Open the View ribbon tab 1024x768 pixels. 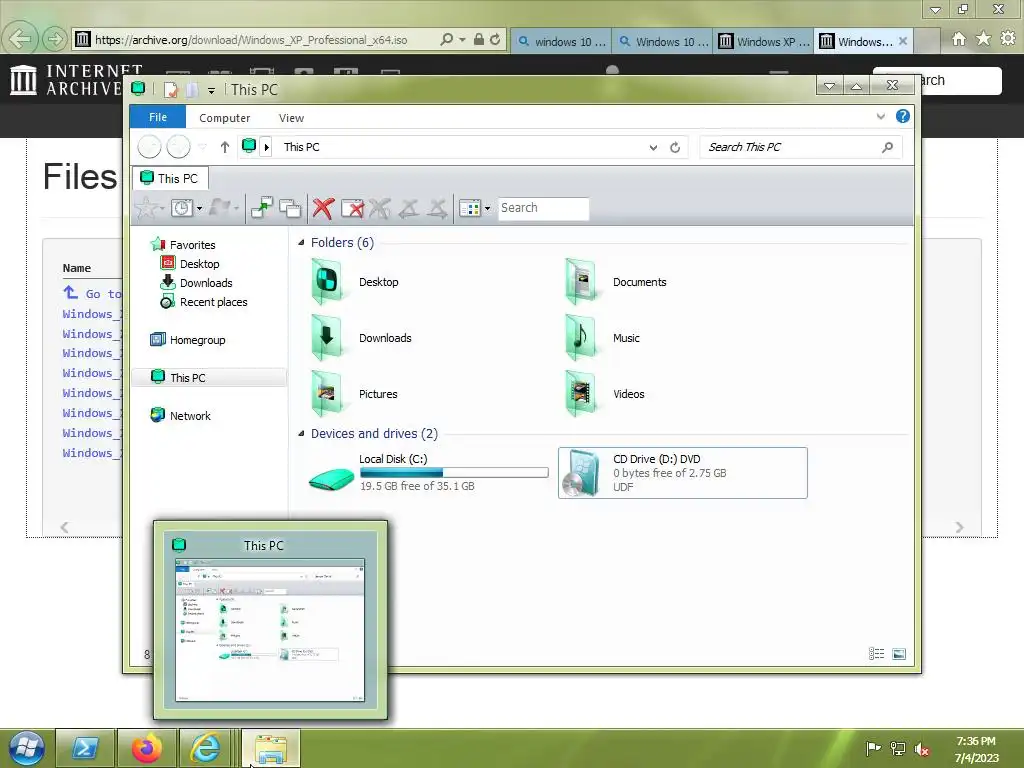pos(291,118)
